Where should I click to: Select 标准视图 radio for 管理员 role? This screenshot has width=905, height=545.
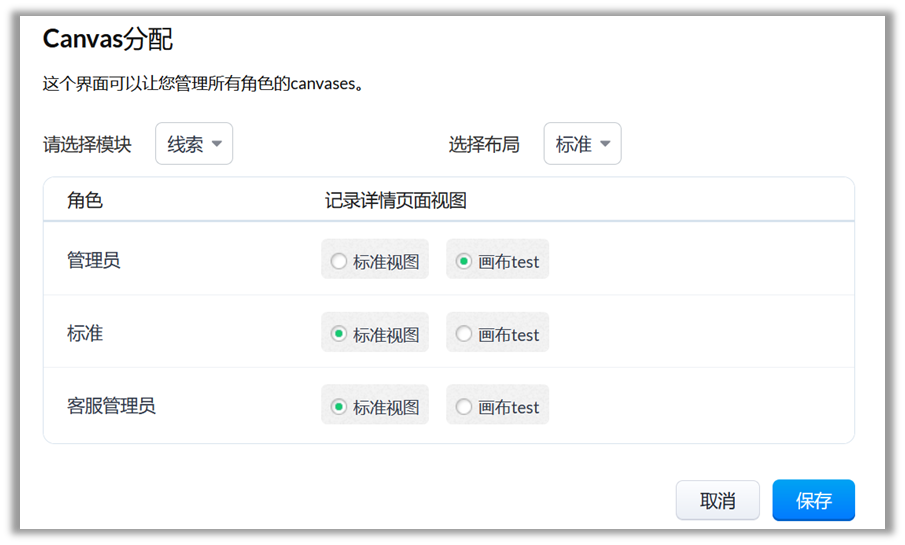pos(339,261)
